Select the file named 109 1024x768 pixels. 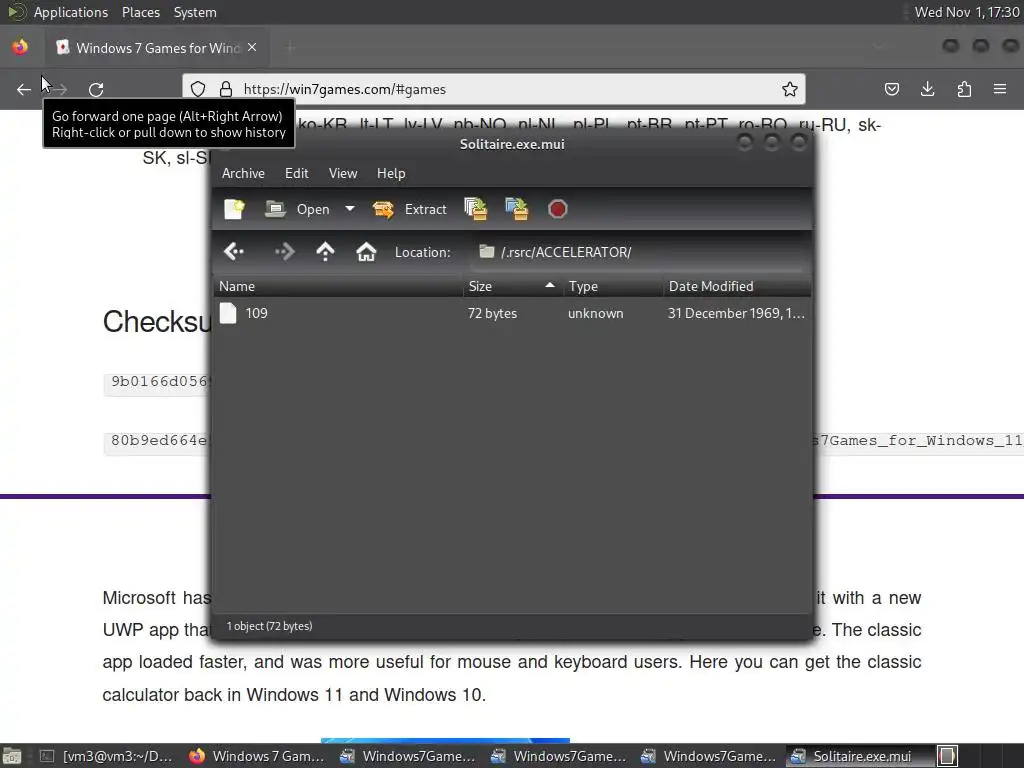[x=256, y=313]
